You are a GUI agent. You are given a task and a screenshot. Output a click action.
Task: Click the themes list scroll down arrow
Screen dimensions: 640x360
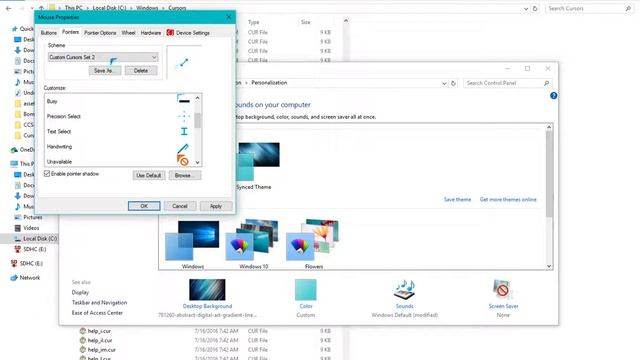tap(549, 266)
